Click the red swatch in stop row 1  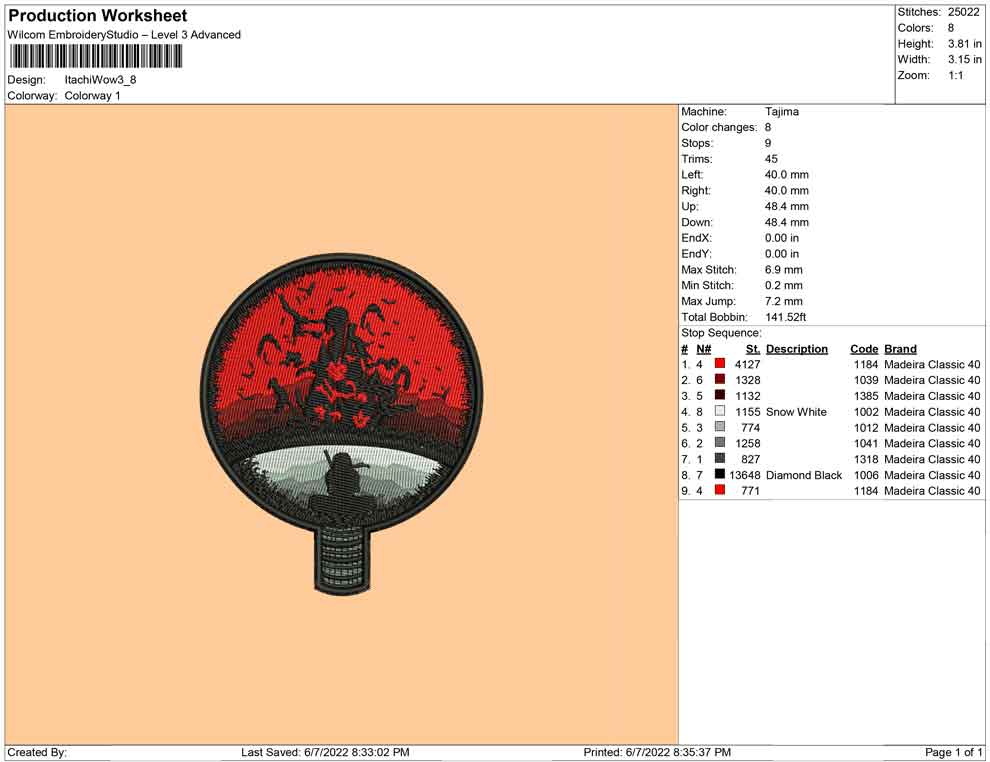click(720, 364)
